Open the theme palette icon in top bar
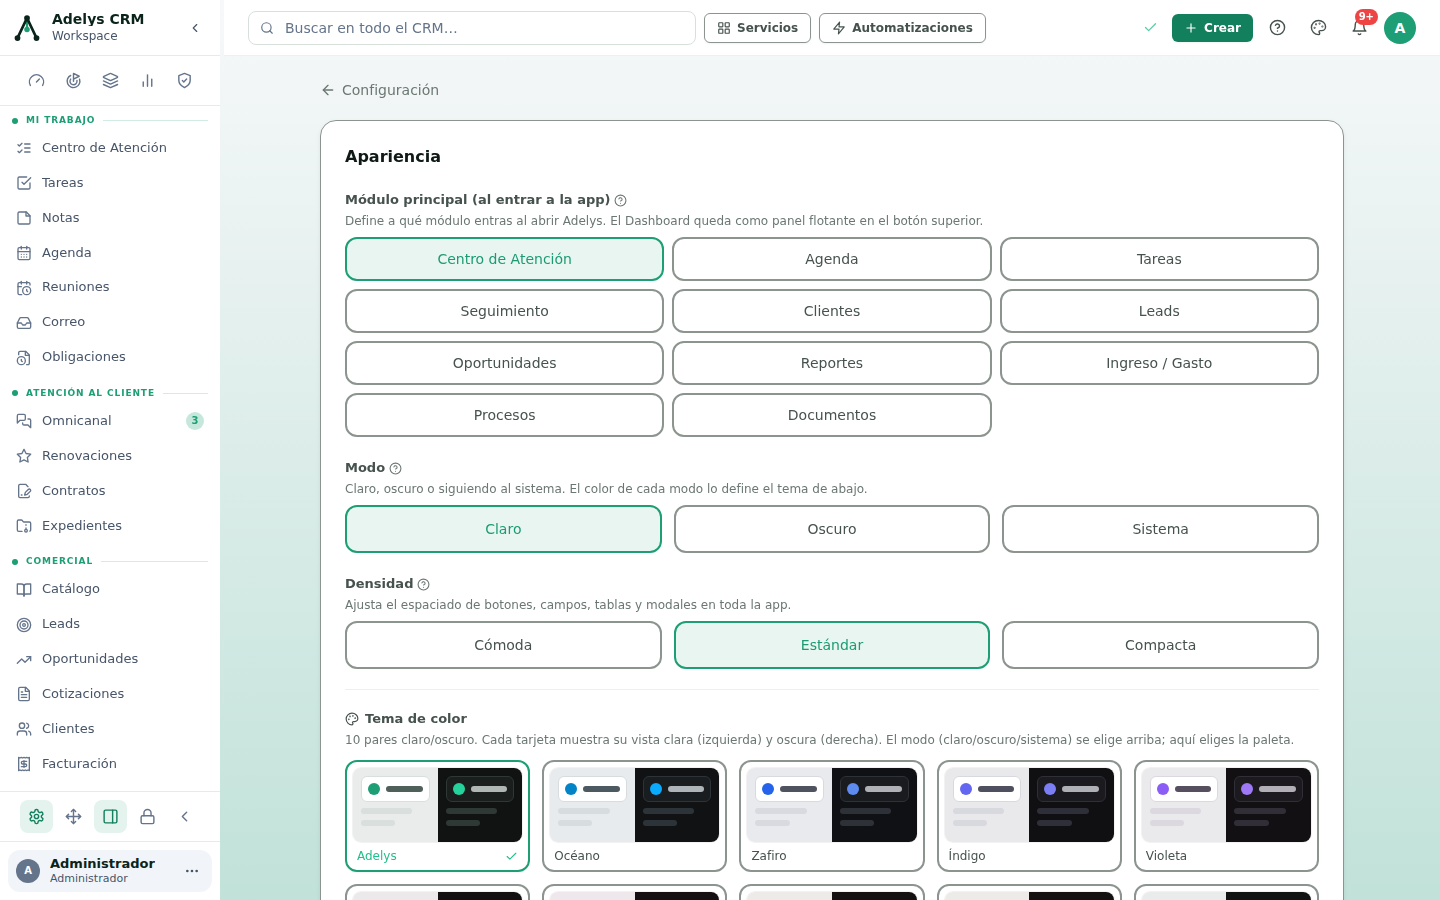The image size is (1440, 900). click(x=1318, y=28)
